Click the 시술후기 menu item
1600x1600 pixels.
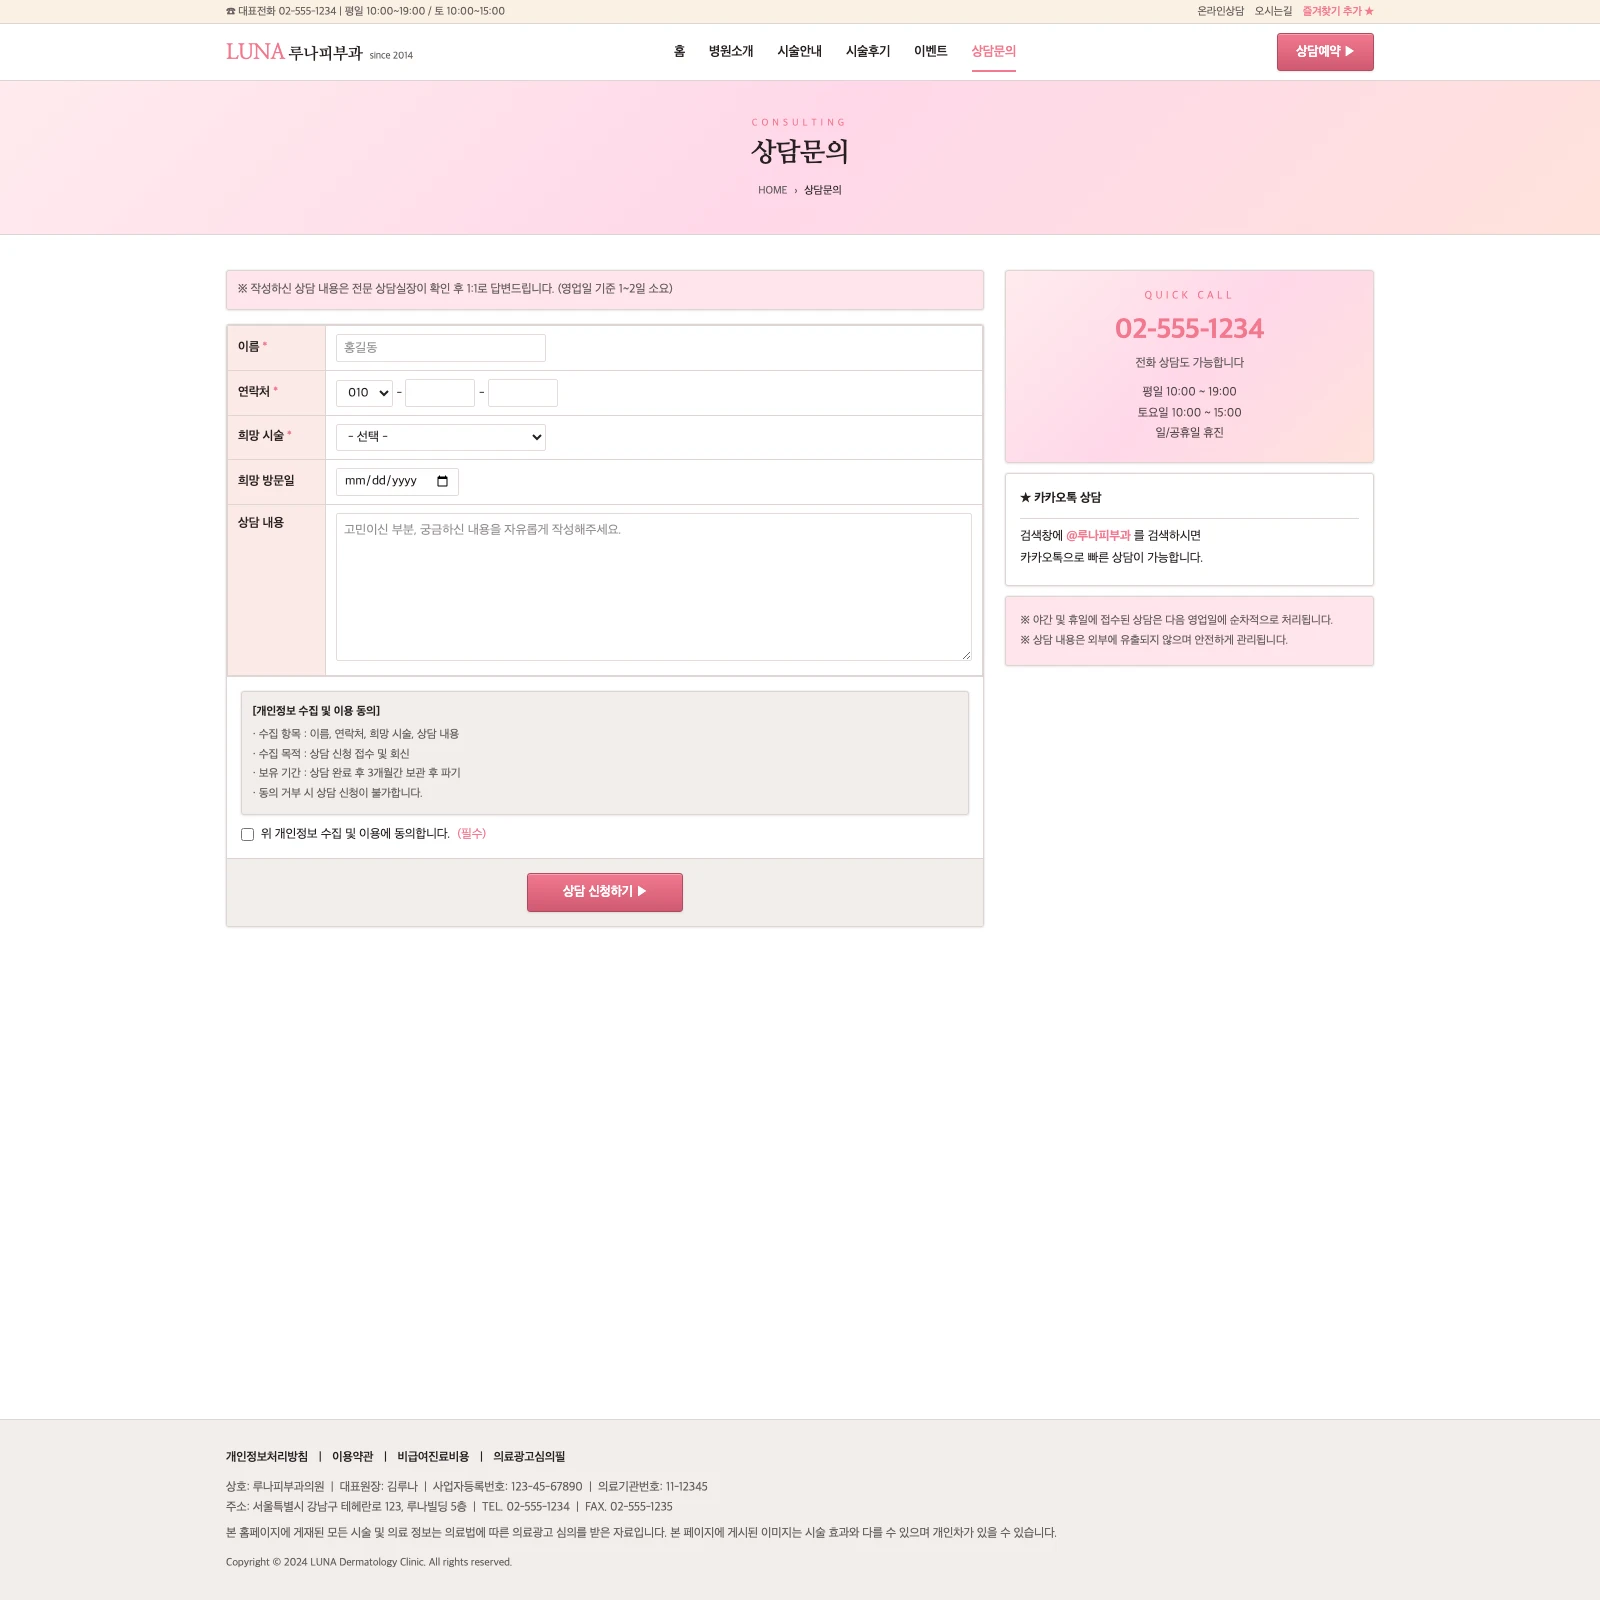click(868, 51)
